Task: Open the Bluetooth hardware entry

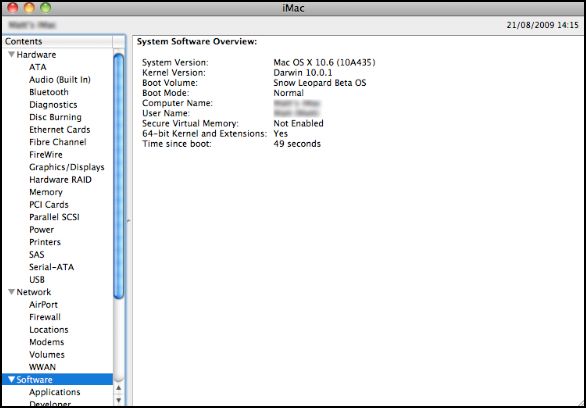Action: click(x=49, y=92)
